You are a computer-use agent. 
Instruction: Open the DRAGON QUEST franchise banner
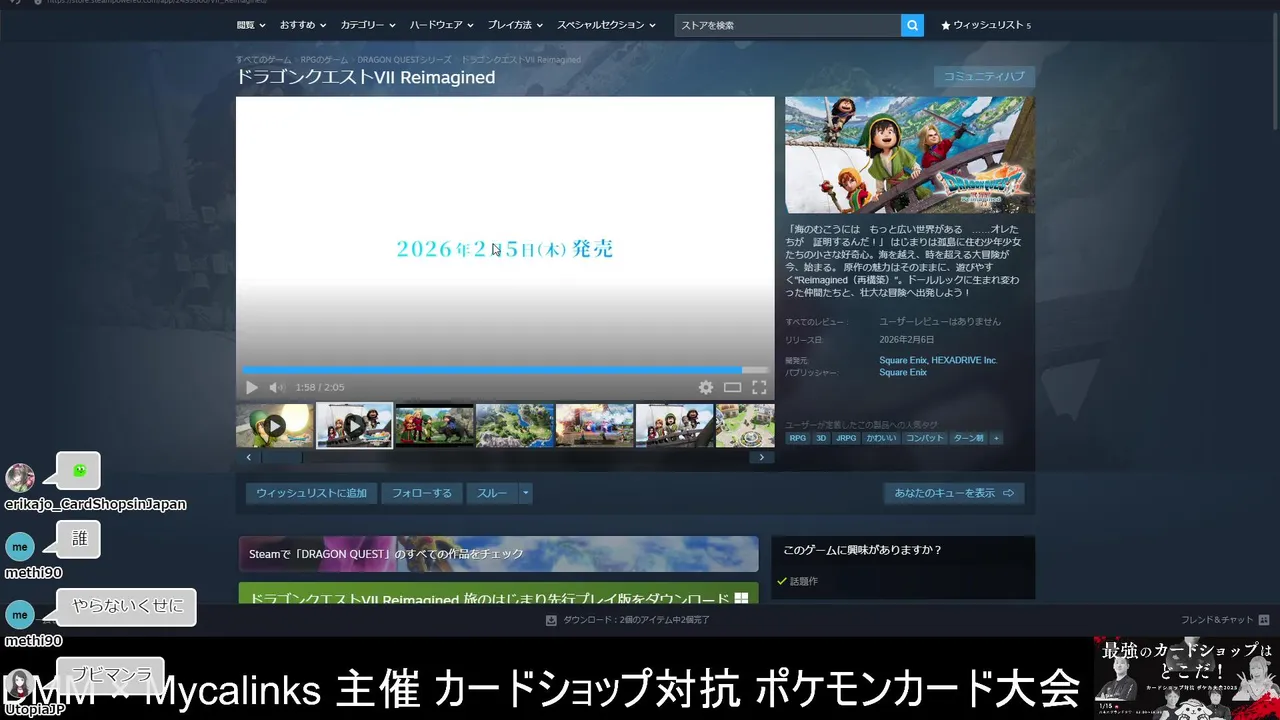click(498, 554)
